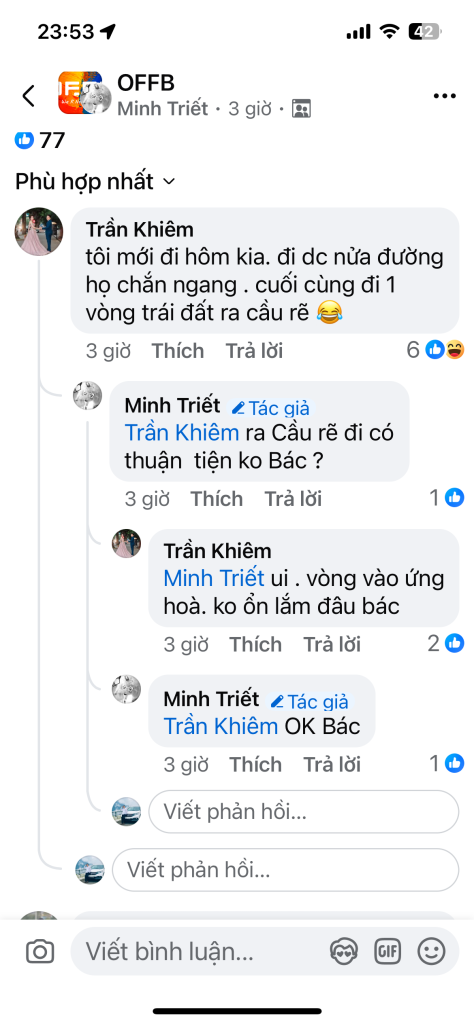Screen dimensions: 474x1024
Task: Open the emoji smiley picker
Action: click(431, 951)
